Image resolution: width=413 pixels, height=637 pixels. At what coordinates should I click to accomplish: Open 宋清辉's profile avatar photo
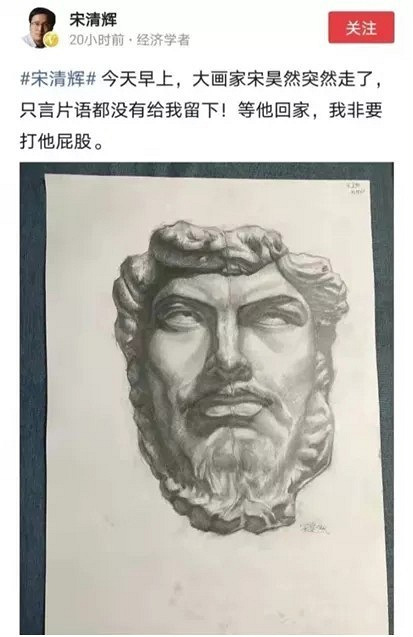pyautogui.click(x=39, y=28)
